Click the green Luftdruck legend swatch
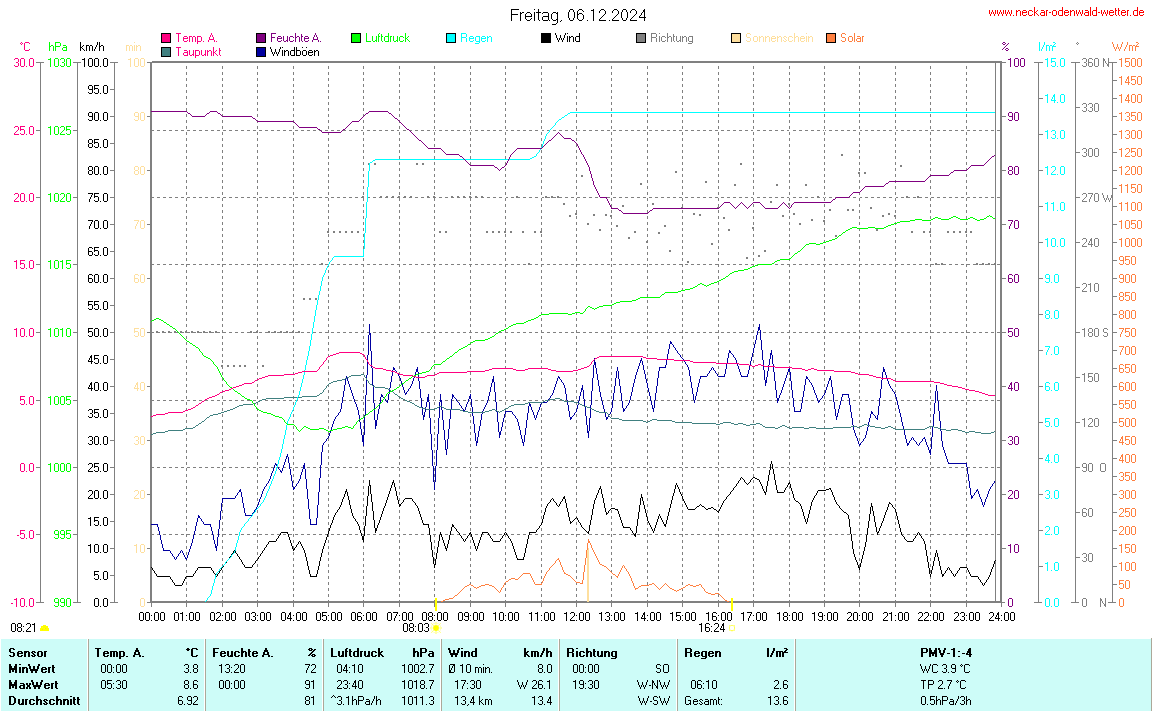1152x711 pixels. [x=356, y=39]
